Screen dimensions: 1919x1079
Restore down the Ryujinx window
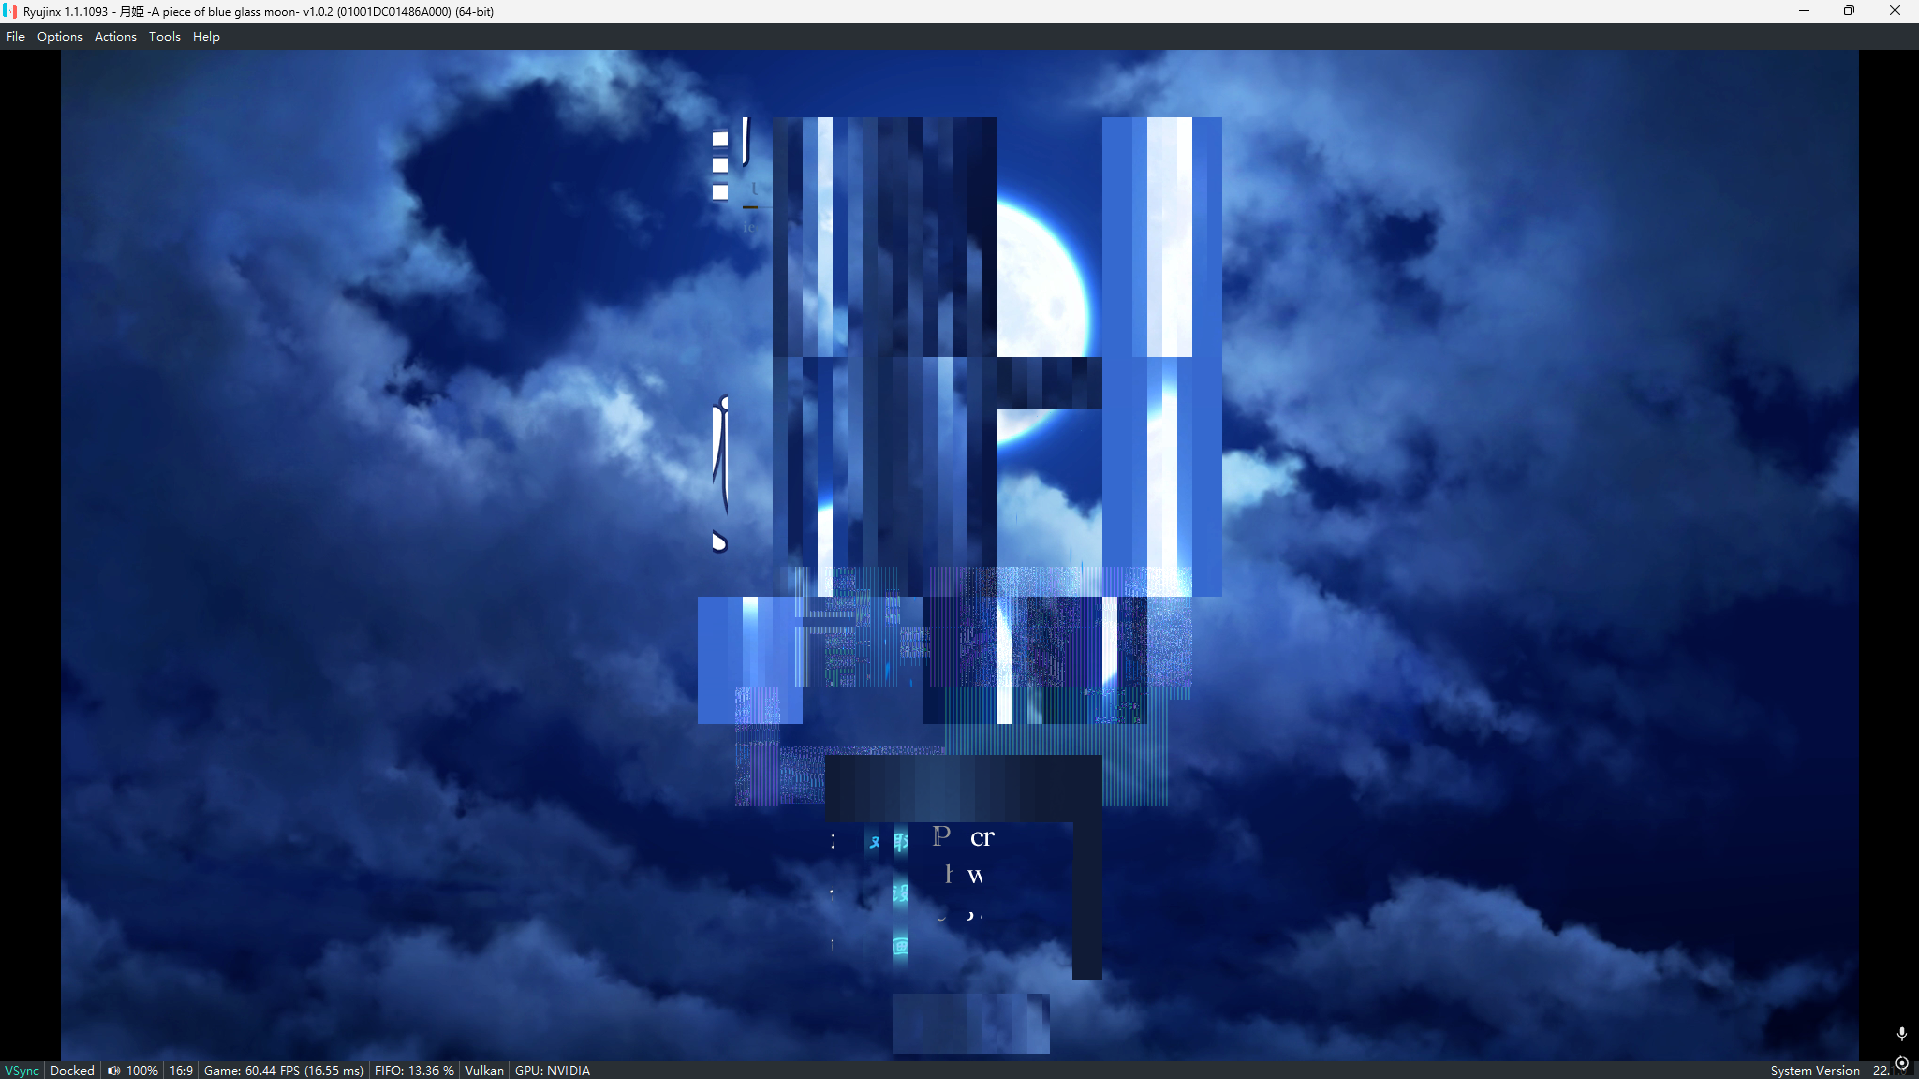[x=1849, y=11]
